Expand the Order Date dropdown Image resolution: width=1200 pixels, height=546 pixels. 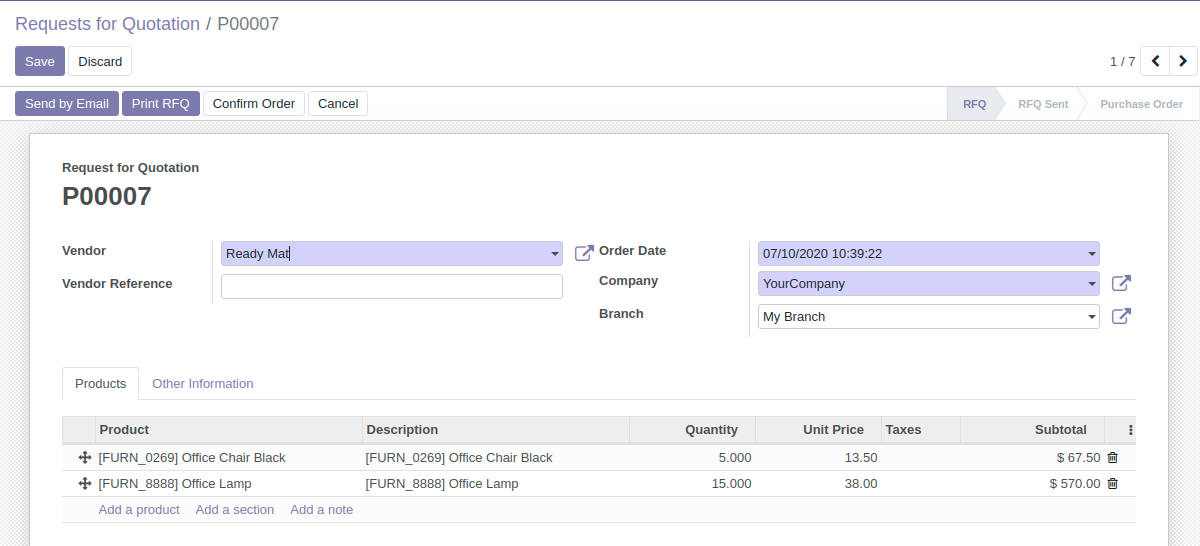pyautogui.click(x=1091, y=254)
